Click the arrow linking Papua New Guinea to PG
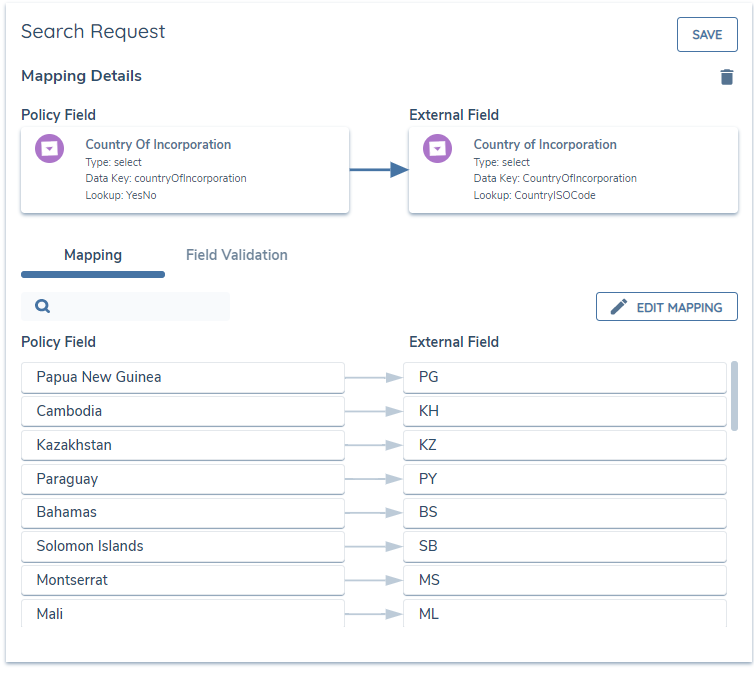The height and width of the screenshot is (679, 754). click(374, 377)
